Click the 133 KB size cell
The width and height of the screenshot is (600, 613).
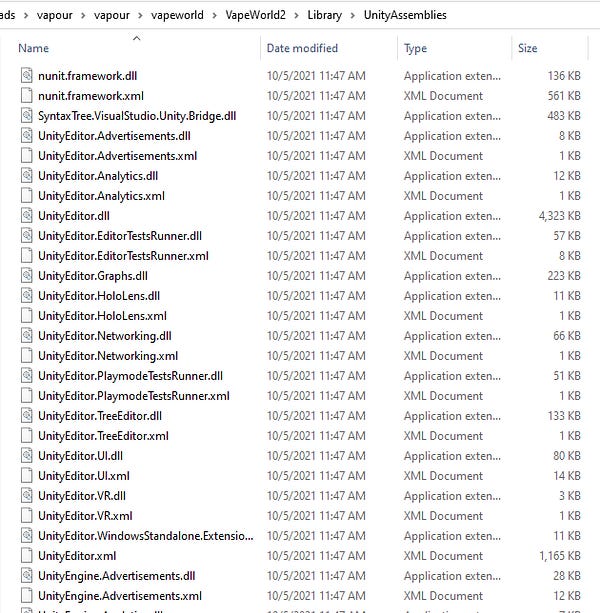point(564,416)
